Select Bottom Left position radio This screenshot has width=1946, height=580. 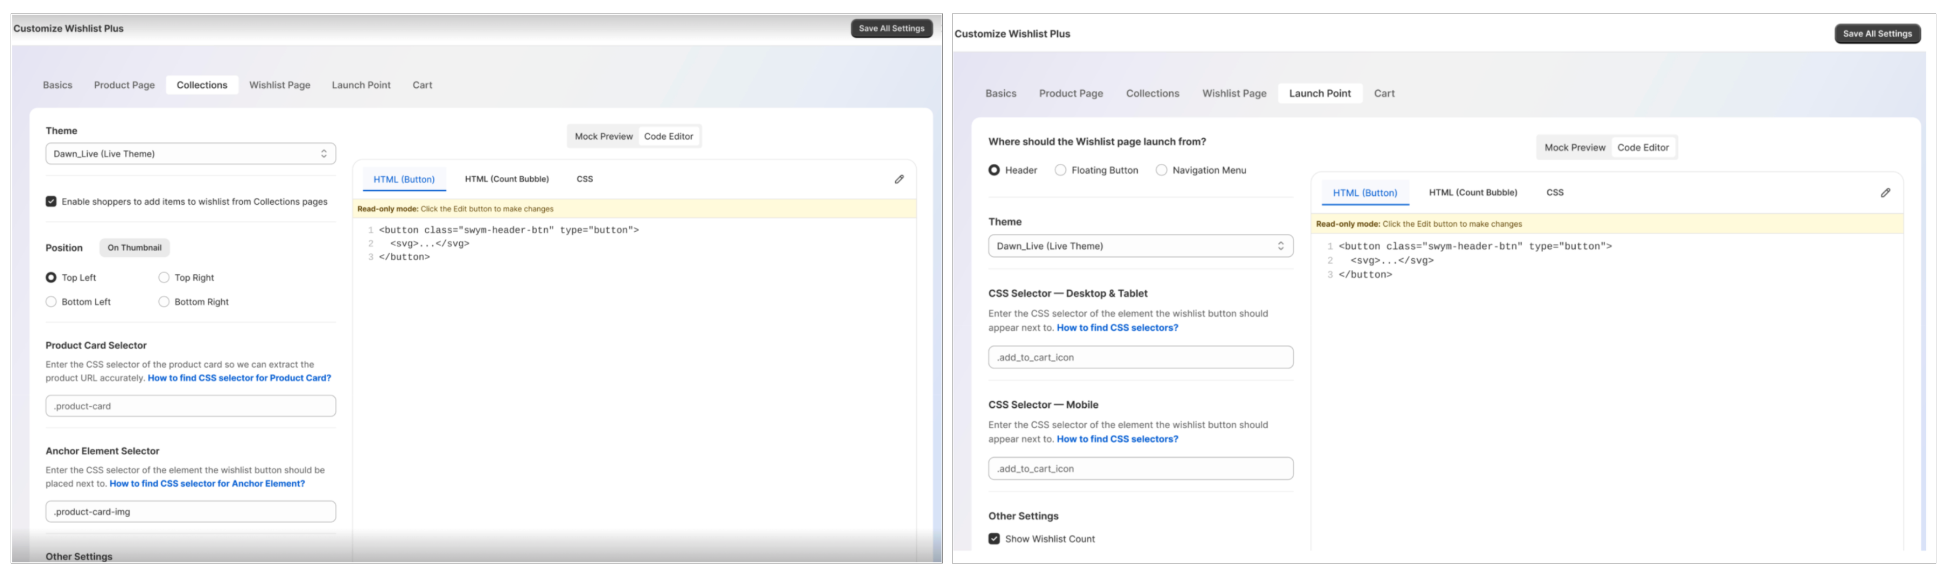[x=51, y=302]
